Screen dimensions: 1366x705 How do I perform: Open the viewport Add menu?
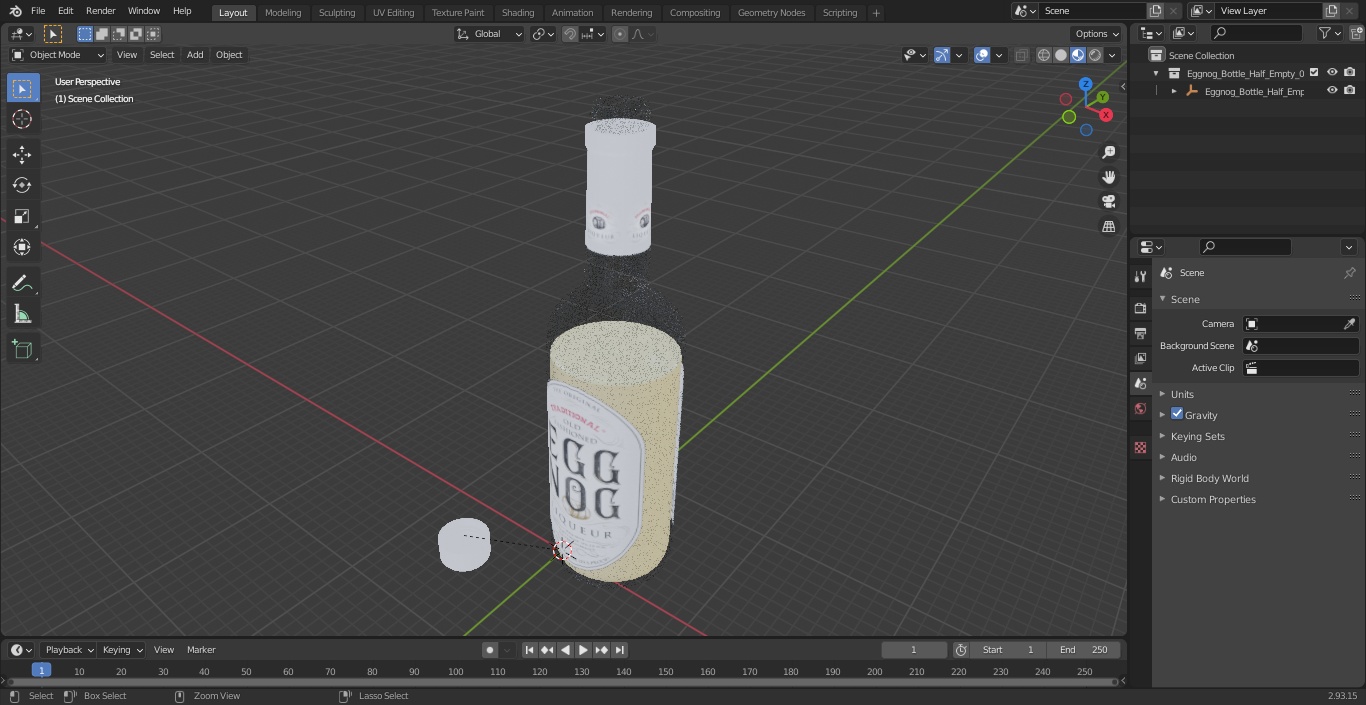point(195,55)
